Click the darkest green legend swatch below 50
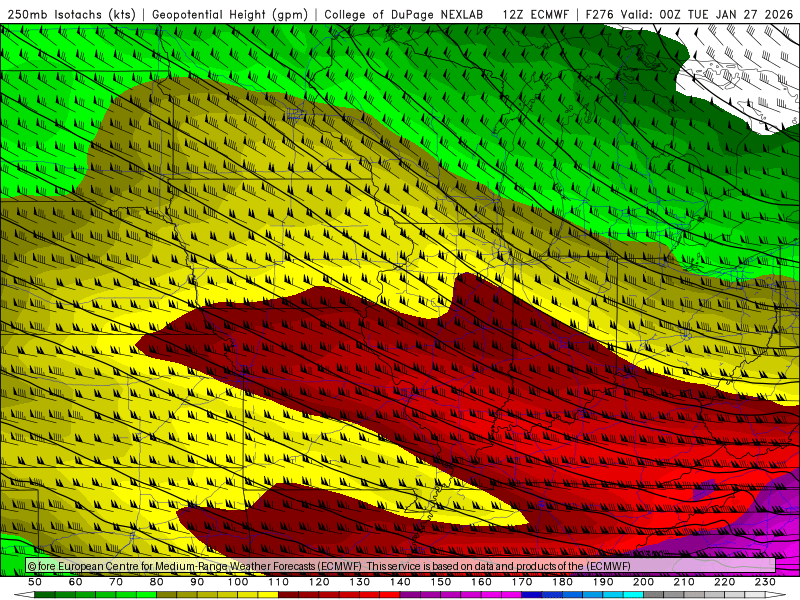The width and height of the screenshot is (800, 600). 44,594
